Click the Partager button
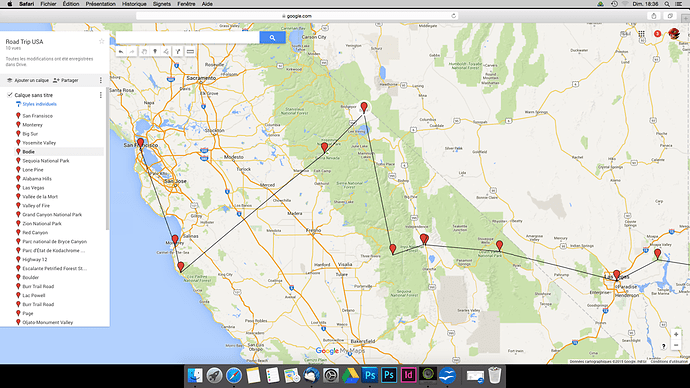This screenshot has height=388, width=690. point(66,81)
